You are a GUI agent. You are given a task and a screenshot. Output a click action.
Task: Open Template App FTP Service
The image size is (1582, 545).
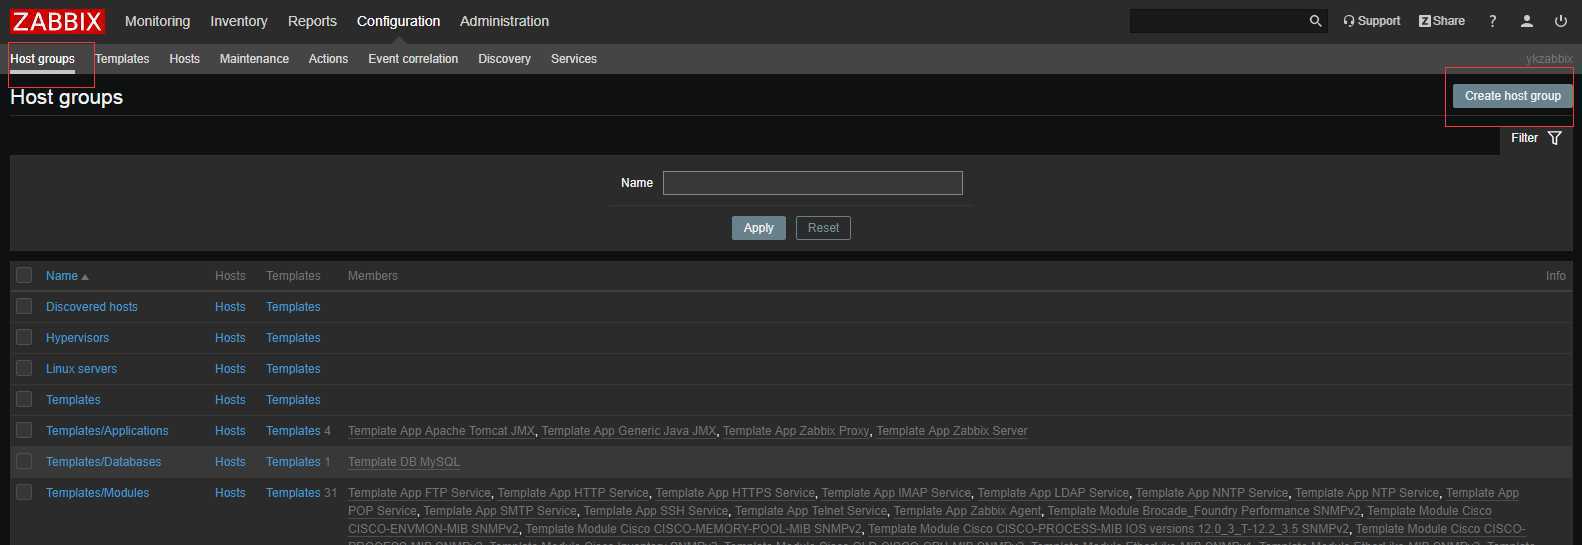coord(419,493)
